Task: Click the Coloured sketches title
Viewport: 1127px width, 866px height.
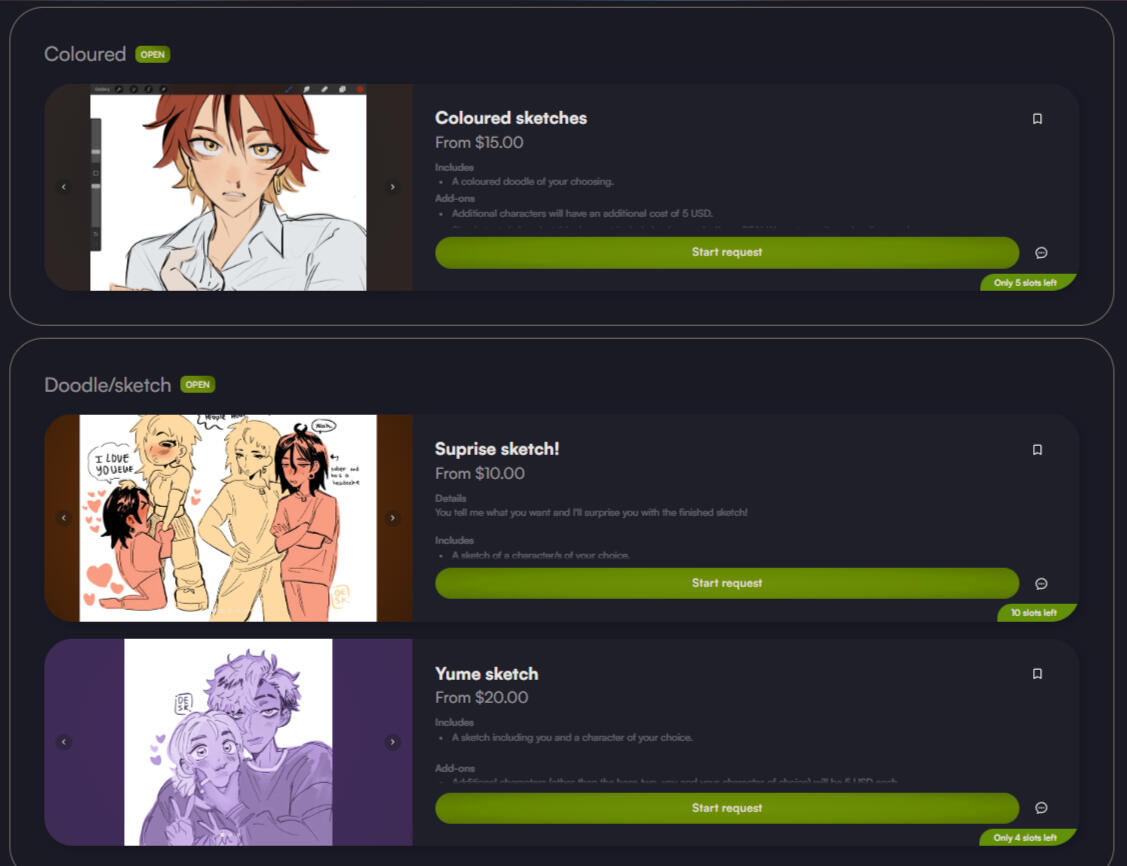Action: click(511, 118)
